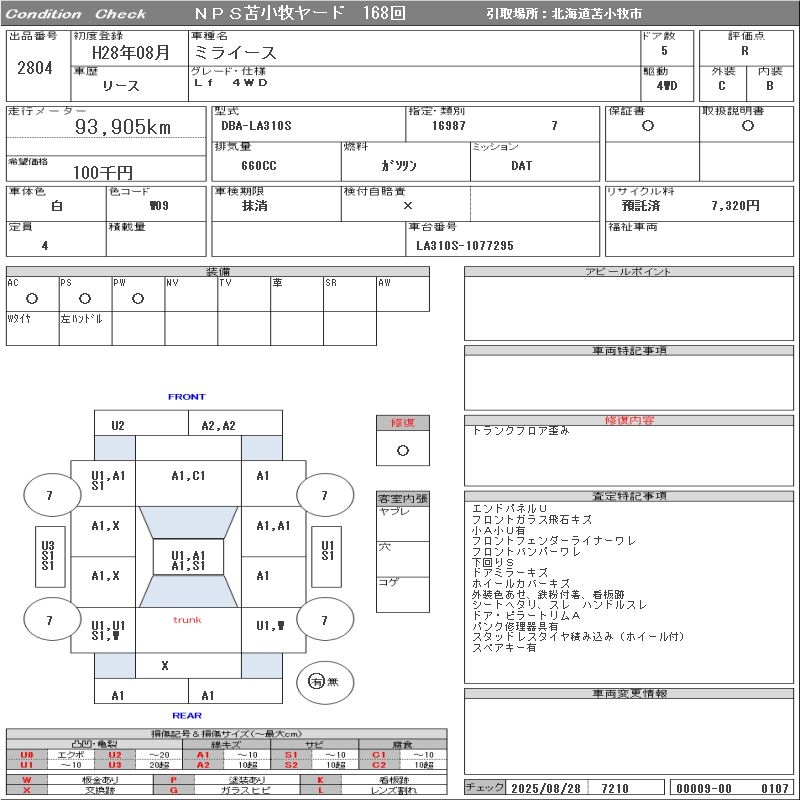The width and height of the screenshot is (800, 800).
Task: Select the 'U2' front bumper damage code
Action: [118, 426]
